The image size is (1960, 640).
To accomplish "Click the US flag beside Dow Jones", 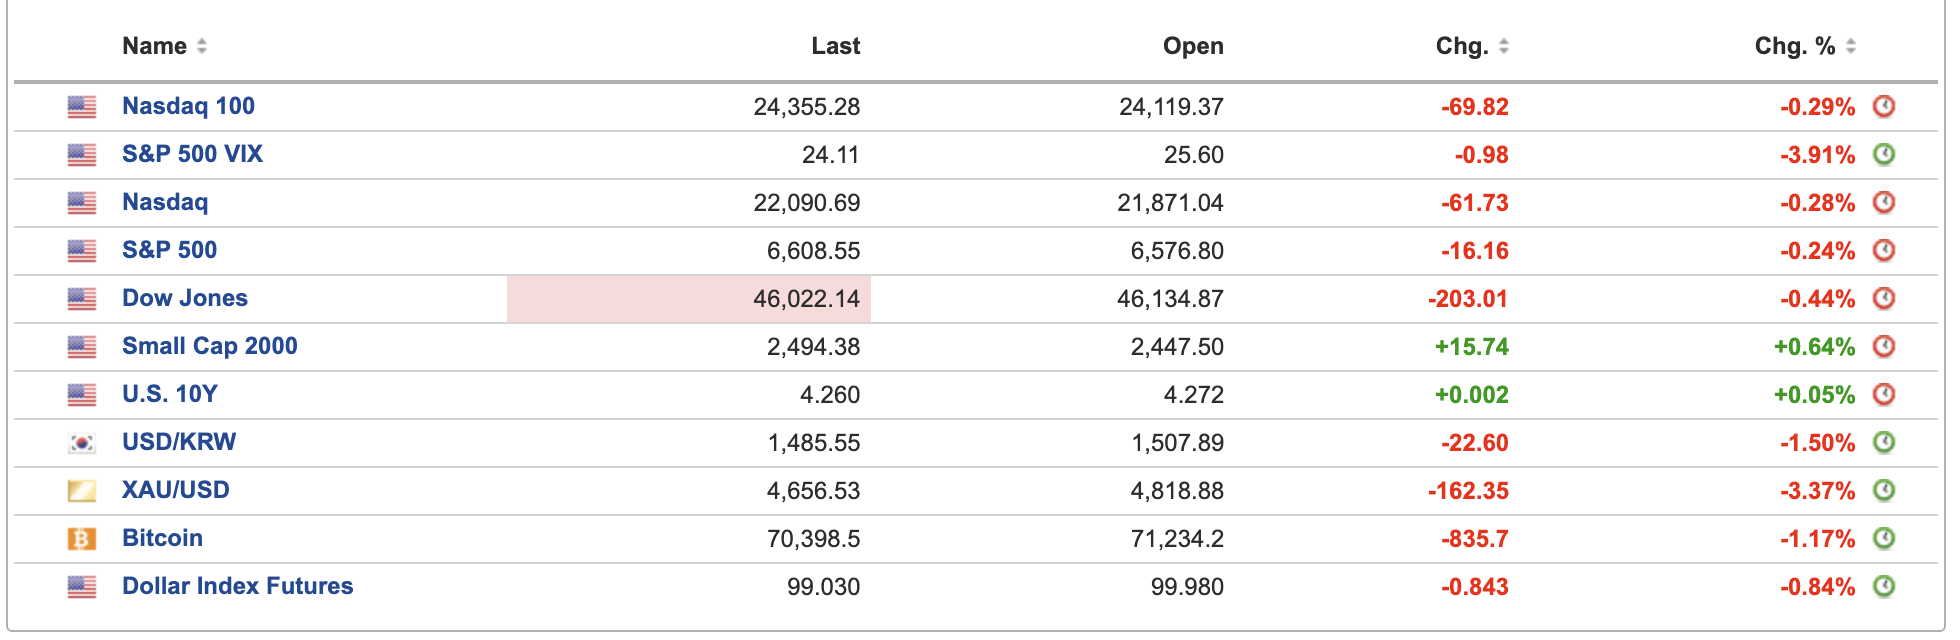I will [x=81, y=299].
